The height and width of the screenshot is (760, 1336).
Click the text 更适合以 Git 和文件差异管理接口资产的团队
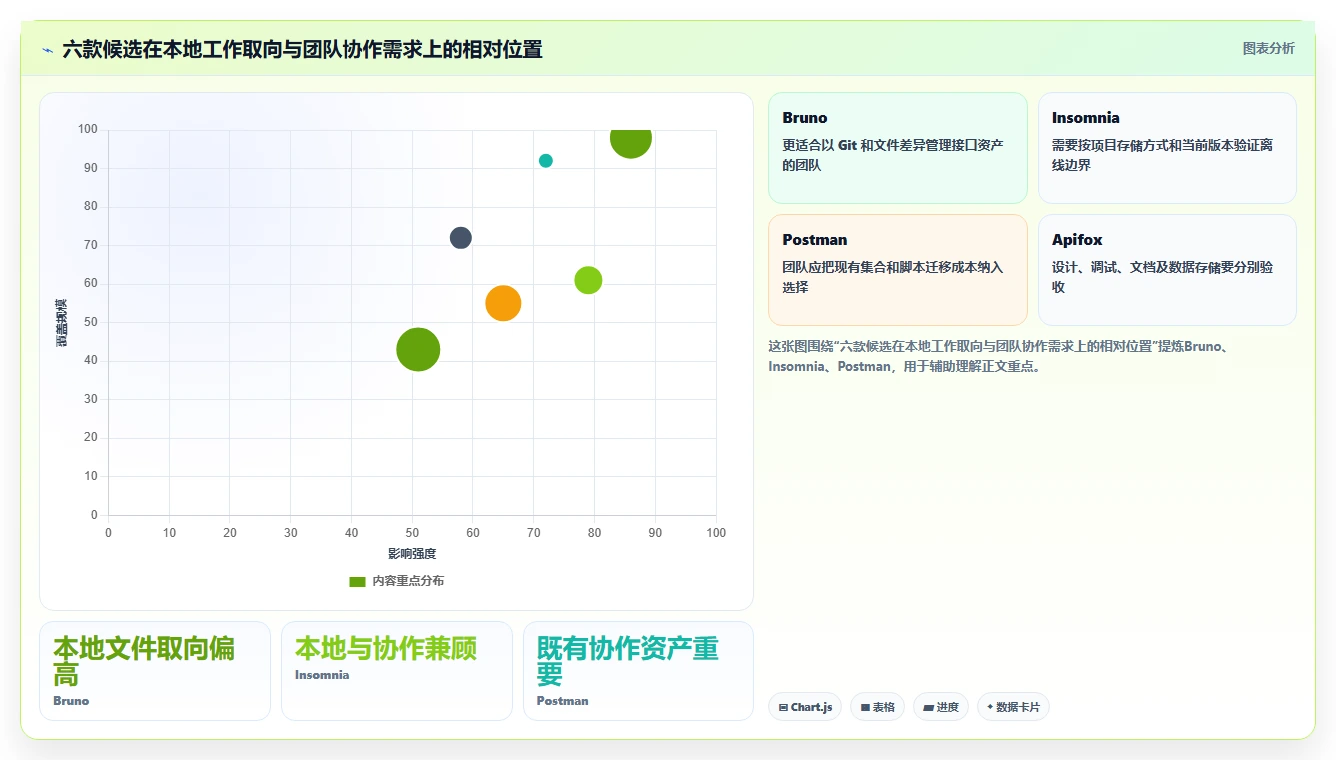coord(893,155)
